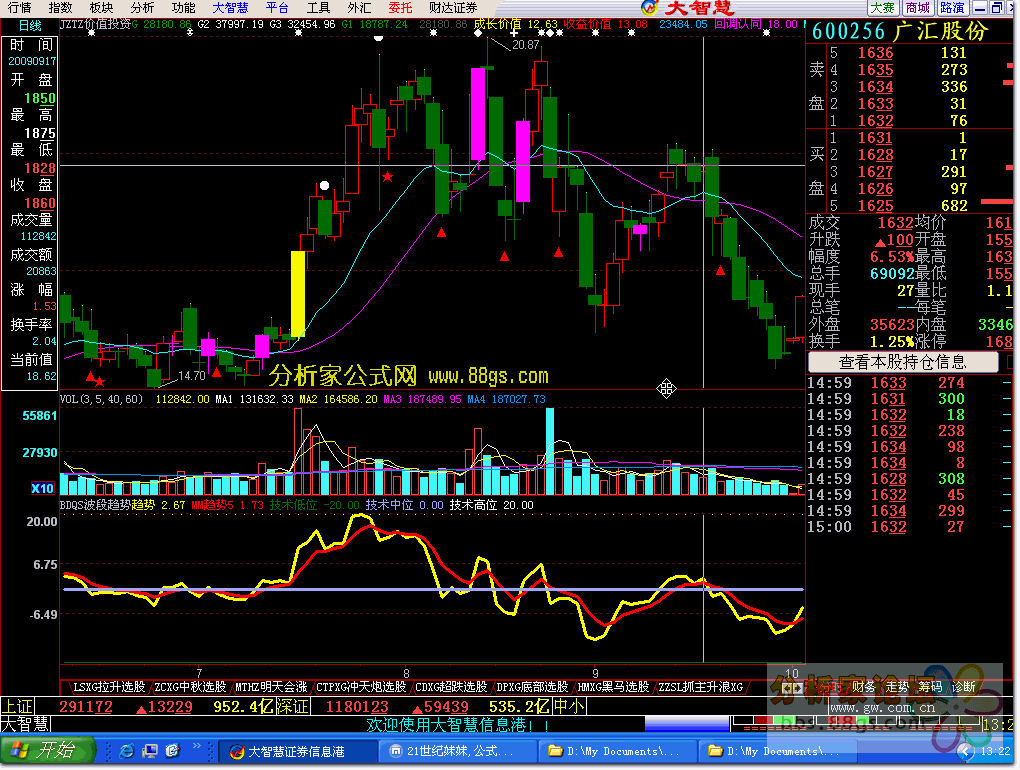Click the 路演 button in title bar
Screen dimensions: 1020x770
click(x=952, y=8)
